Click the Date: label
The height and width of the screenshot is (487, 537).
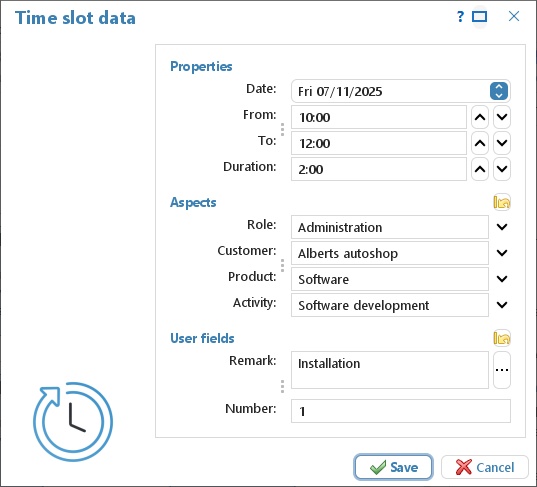pyautogui.click(x=261, y=89)
